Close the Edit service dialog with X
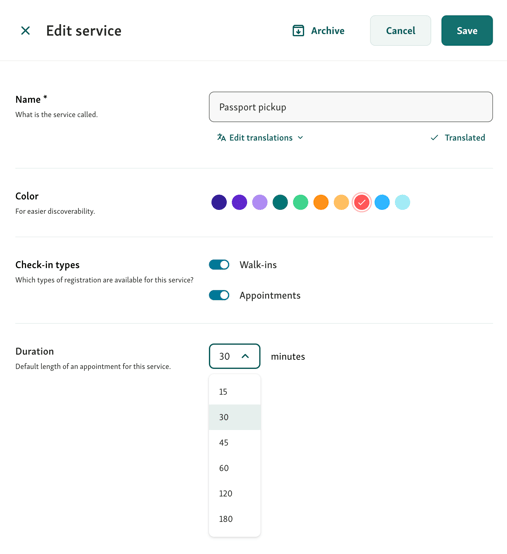Viewport: 507px width, 554px height. coord(25,31)
